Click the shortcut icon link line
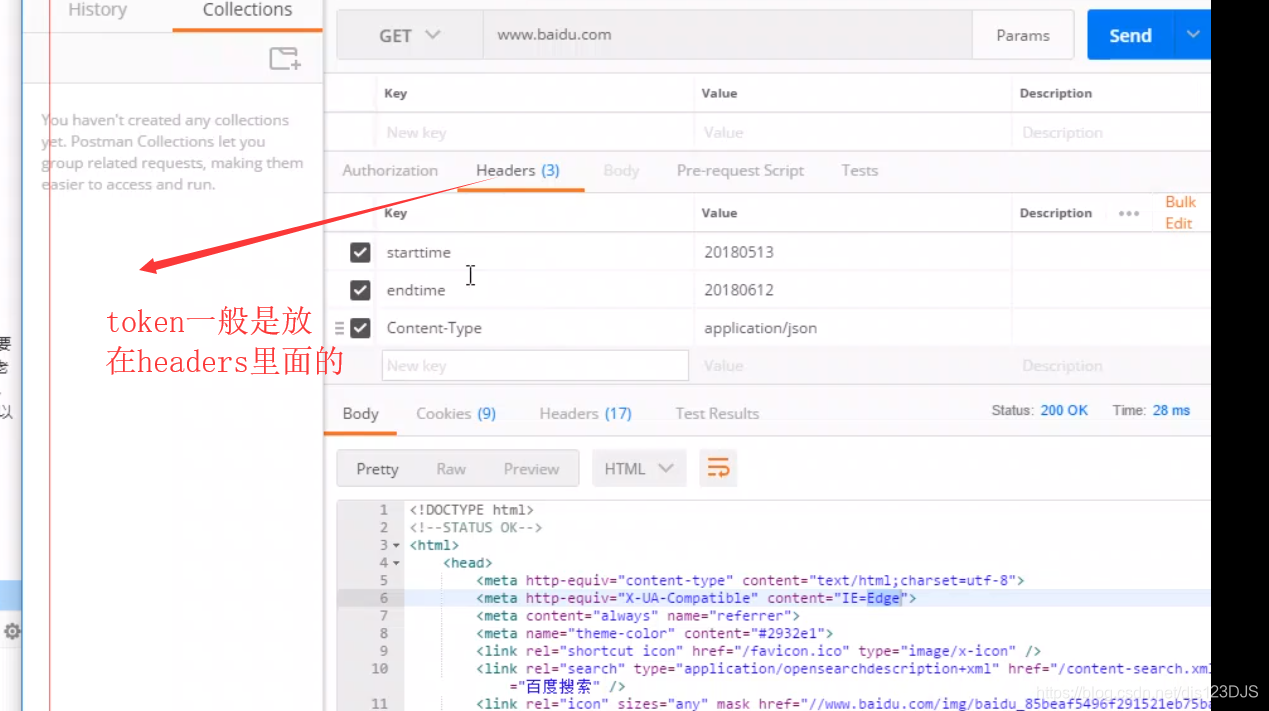 click(758, 651)
